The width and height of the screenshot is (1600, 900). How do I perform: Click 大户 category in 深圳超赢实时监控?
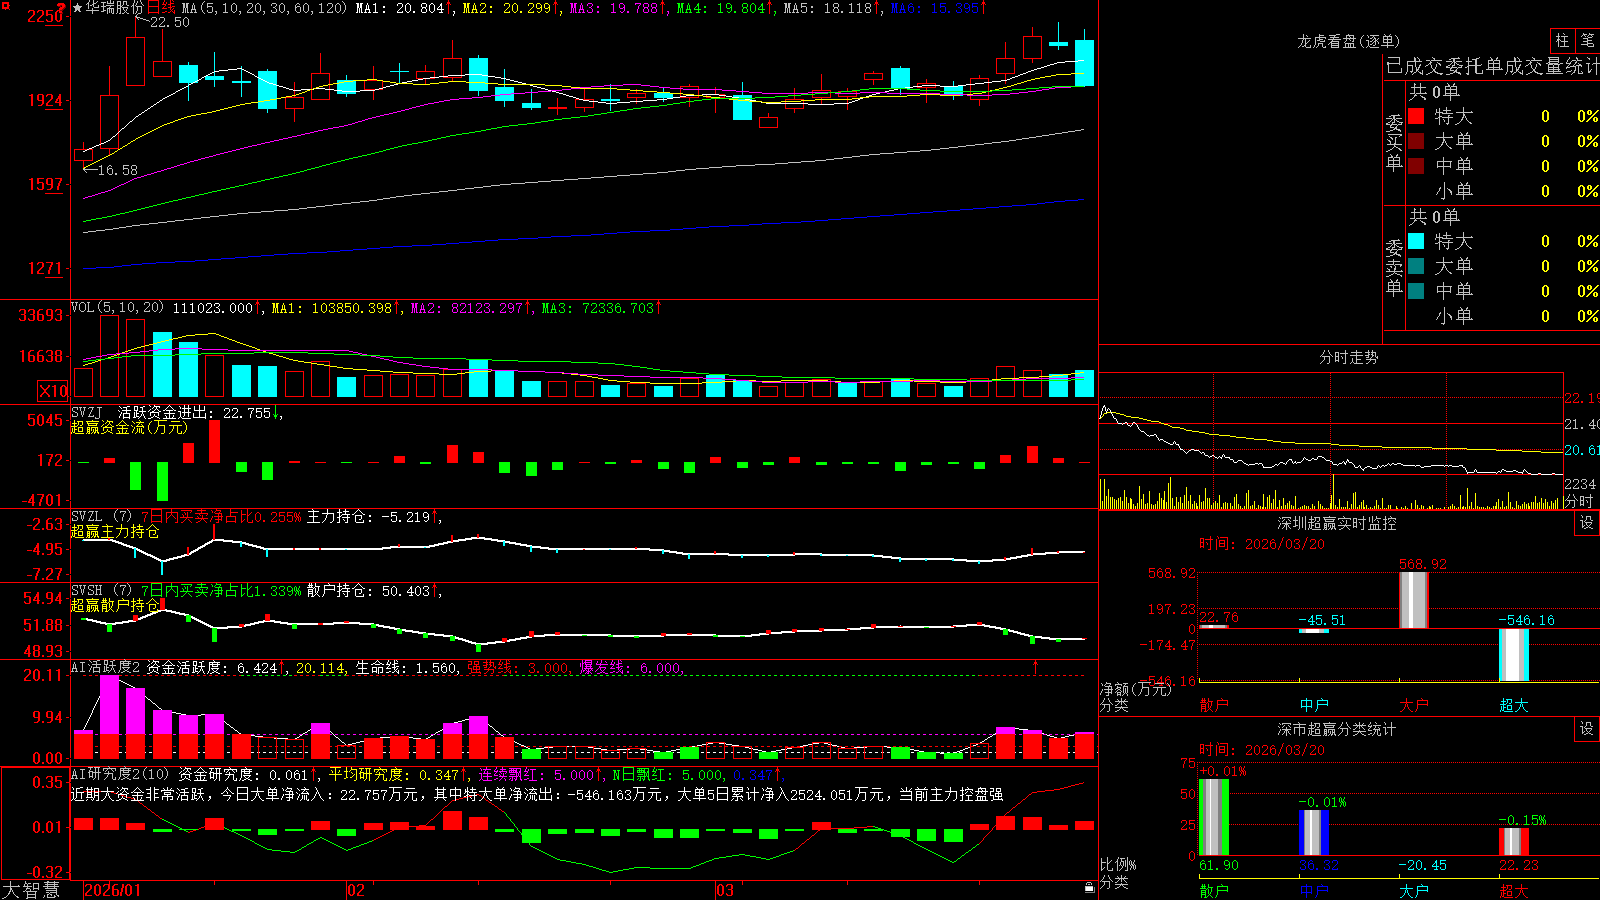pyautogui.click(x=1414, y=705)
